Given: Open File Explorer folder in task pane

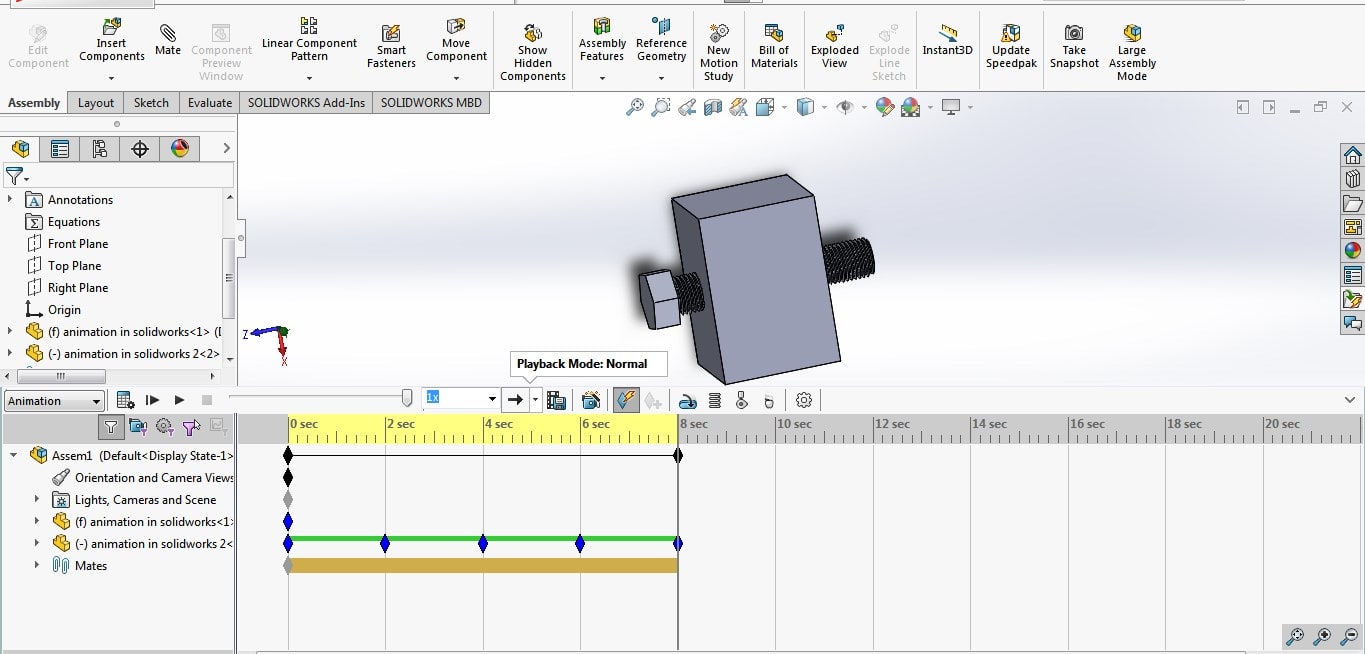Looking at the screenshot, I should (1352, 203).
